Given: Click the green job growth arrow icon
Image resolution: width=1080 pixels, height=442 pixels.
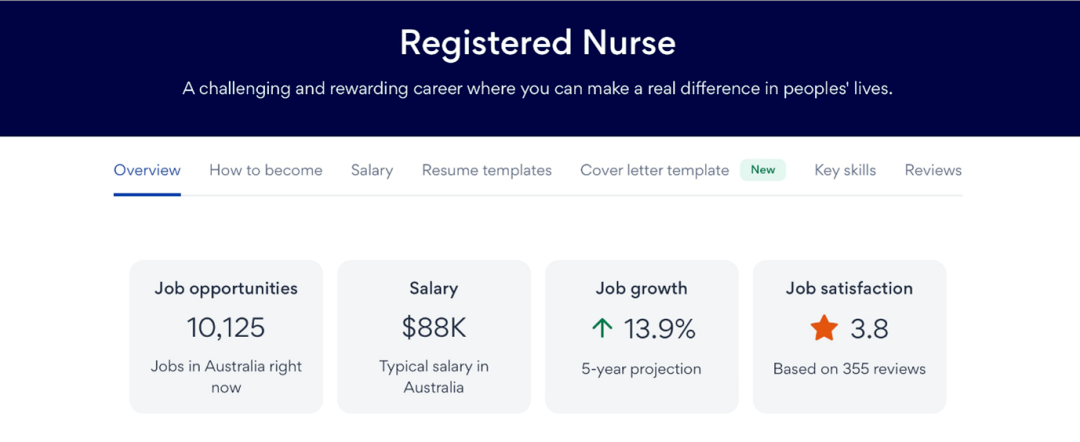Looking at the screenshot, I should [602, 329].
